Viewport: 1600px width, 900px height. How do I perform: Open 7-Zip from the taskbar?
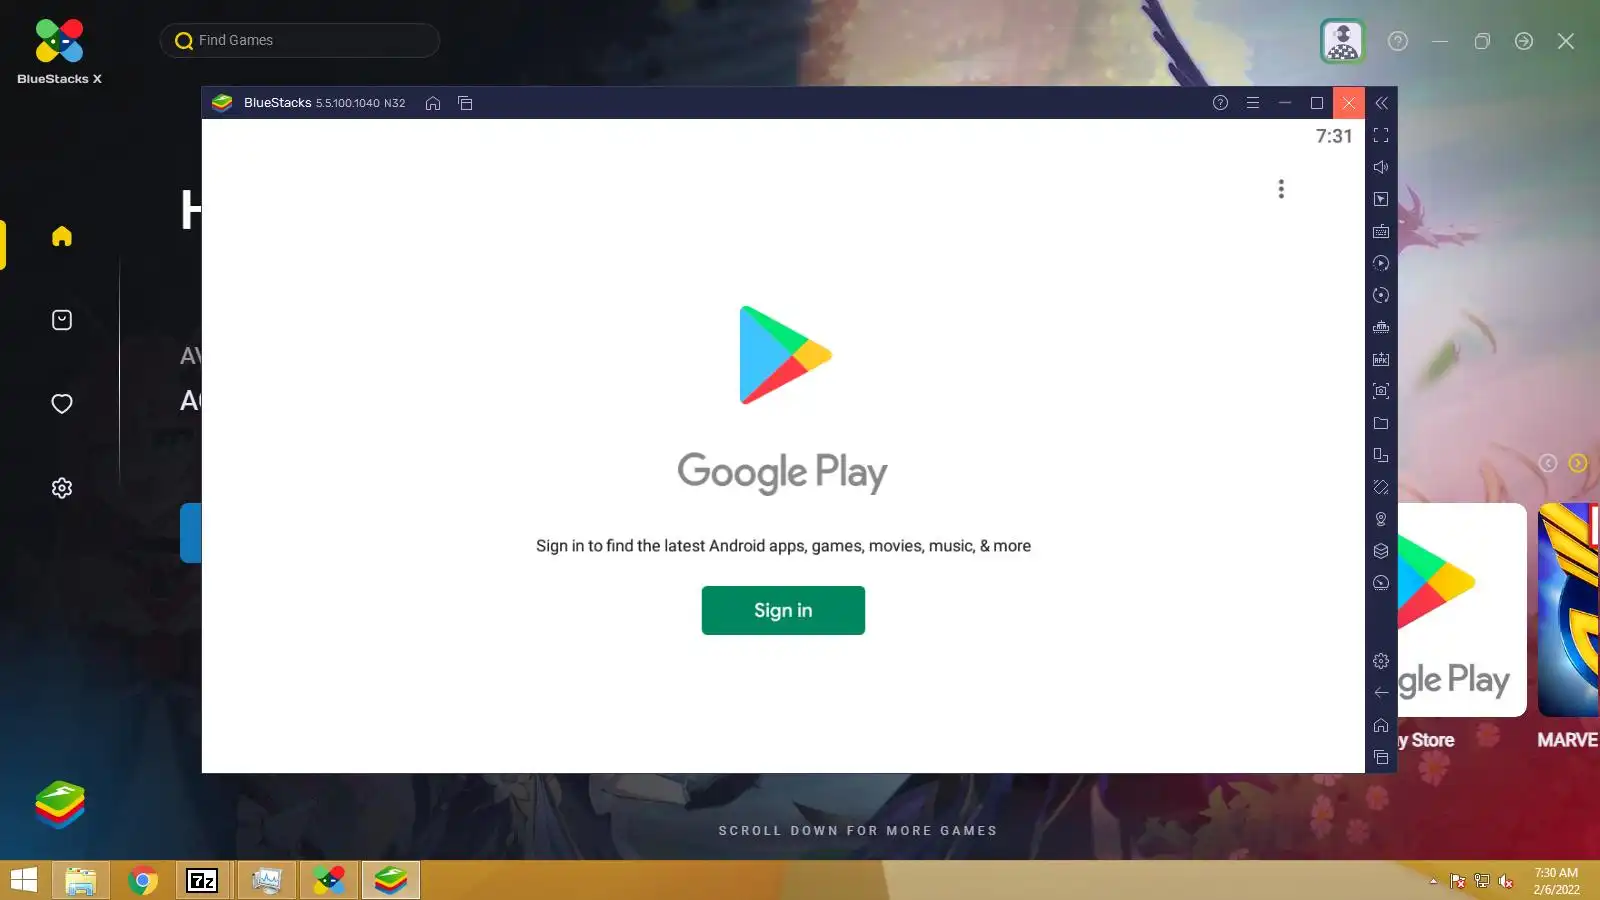(203, 880)
